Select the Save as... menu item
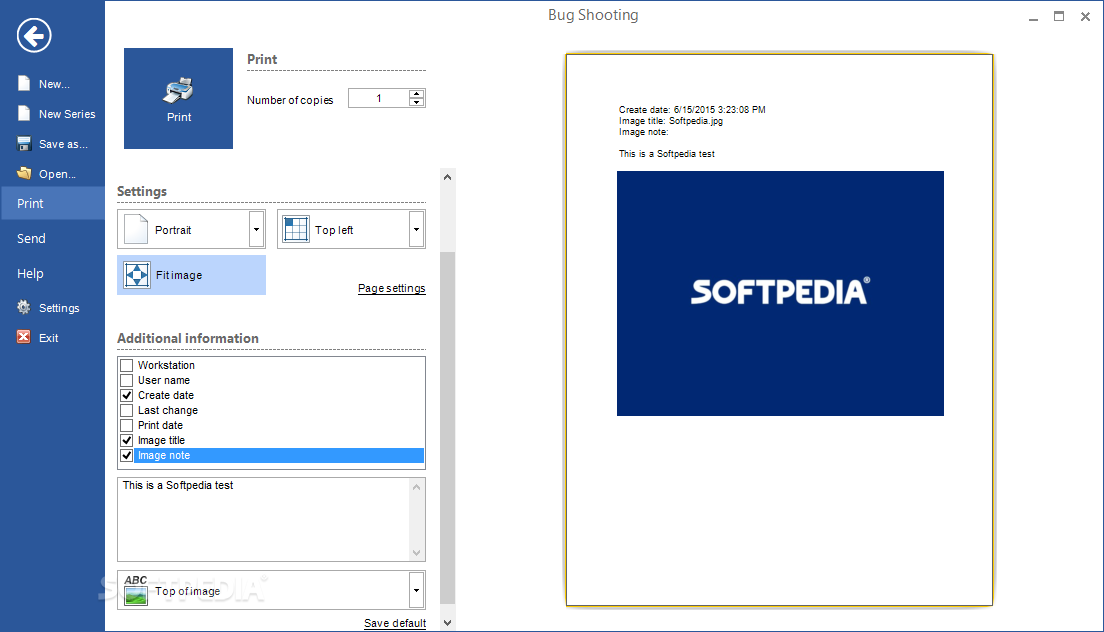Image resolution: width=1104 pixels, height=632 pixels. (63, 144)
